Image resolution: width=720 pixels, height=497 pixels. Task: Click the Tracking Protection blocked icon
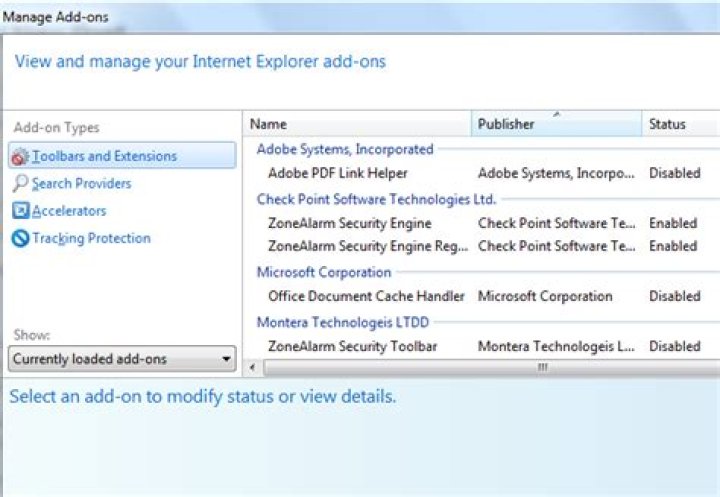click(21, 239)
